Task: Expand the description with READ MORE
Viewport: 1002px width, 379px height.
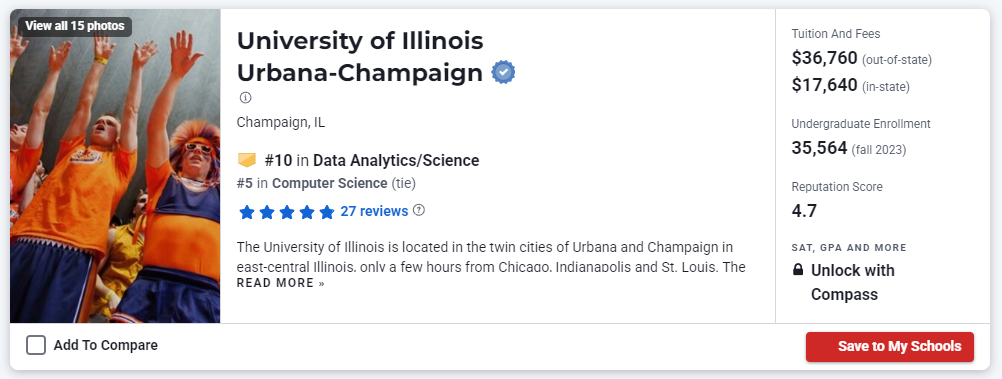Action: [x=281, y=283]
